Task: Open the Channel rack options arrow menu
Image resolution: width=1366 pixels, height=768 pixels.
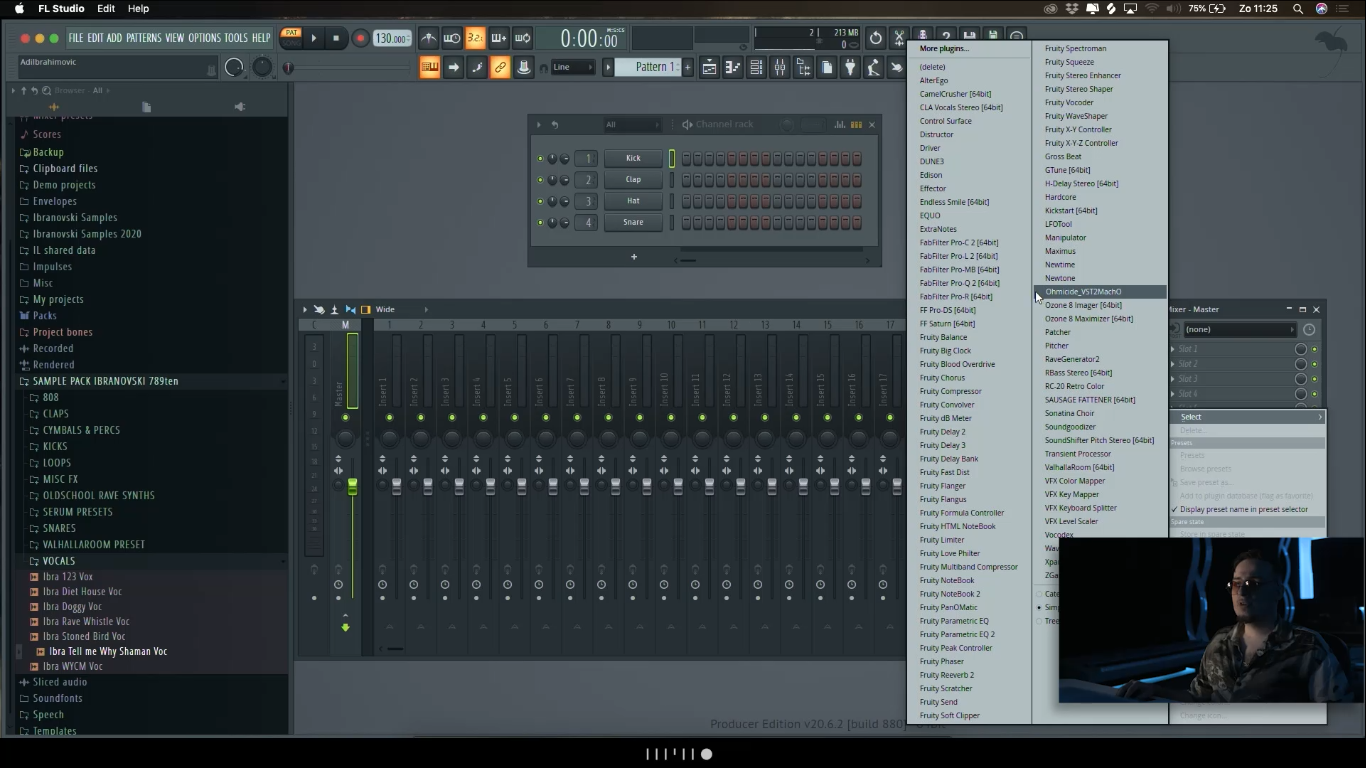Action: coord(538,125)
